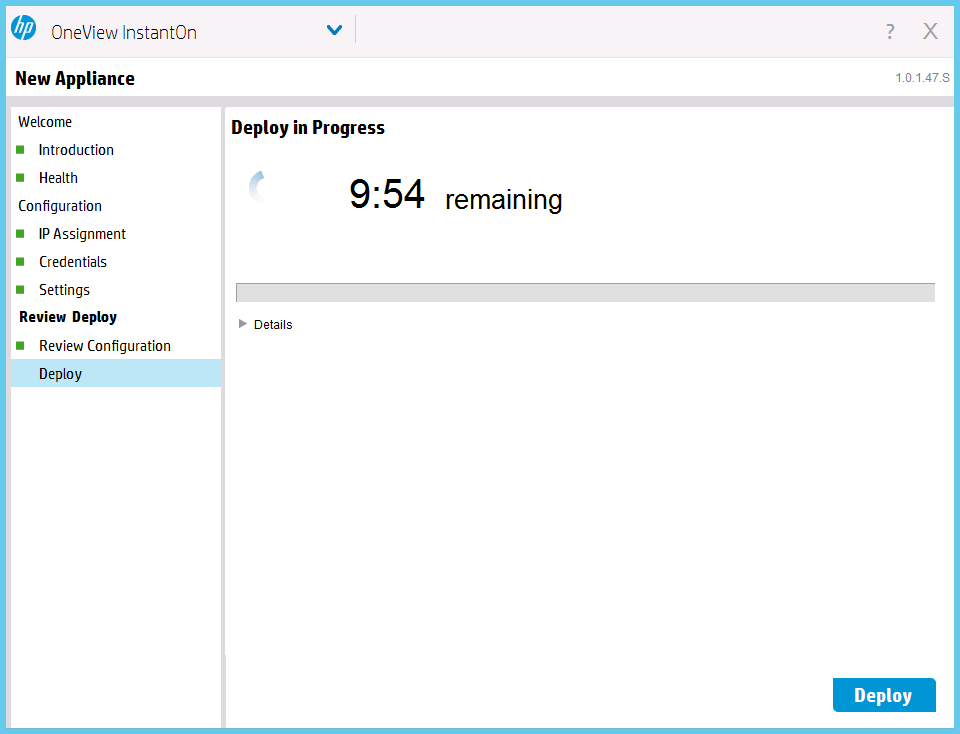Click the Review Deploy section heading
This screenshot has width=960, height=734.
68,317
